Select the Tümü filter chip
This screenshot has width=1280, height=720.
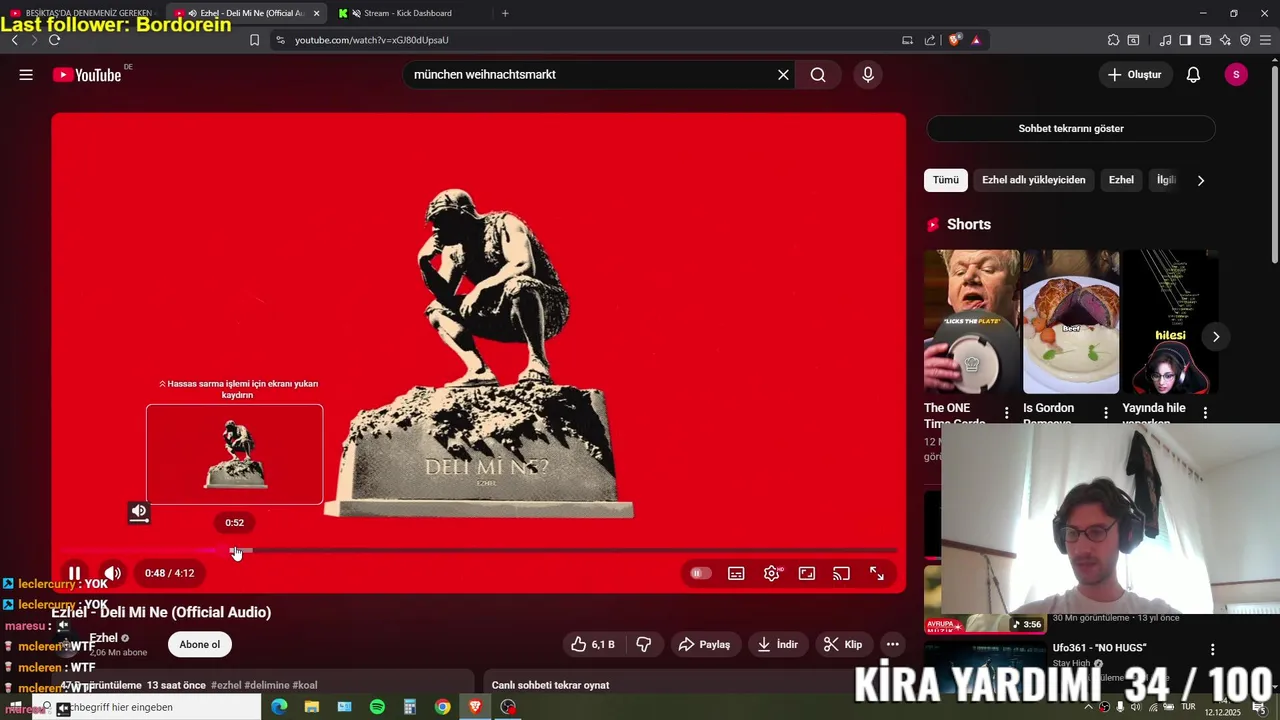pos(946,180)
